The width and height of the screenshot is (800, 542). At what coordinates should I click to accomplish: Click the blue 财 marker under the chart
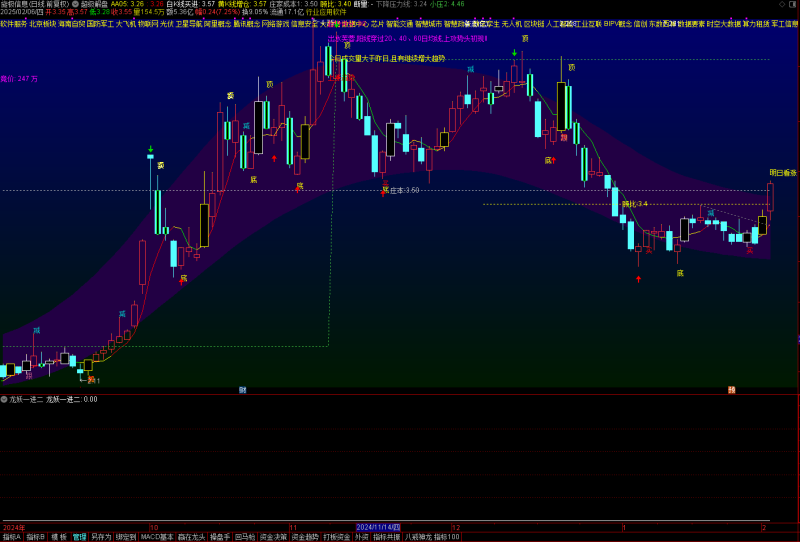pos(242,389)
